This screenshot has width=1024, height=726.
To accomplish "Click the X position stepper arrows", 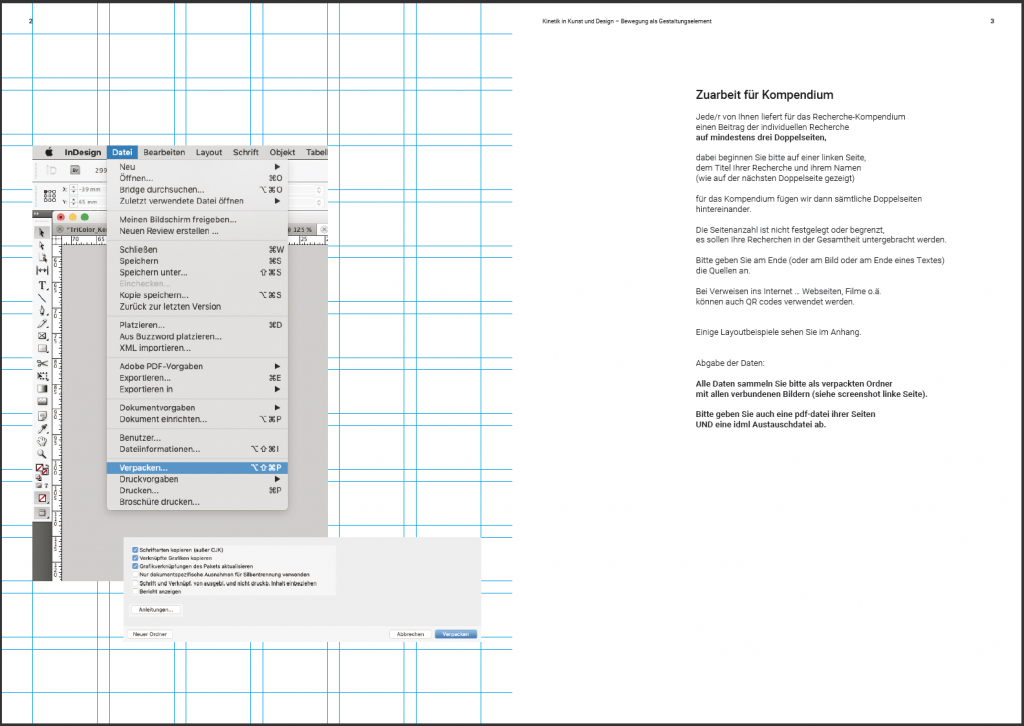I will (x=73, y=189).
